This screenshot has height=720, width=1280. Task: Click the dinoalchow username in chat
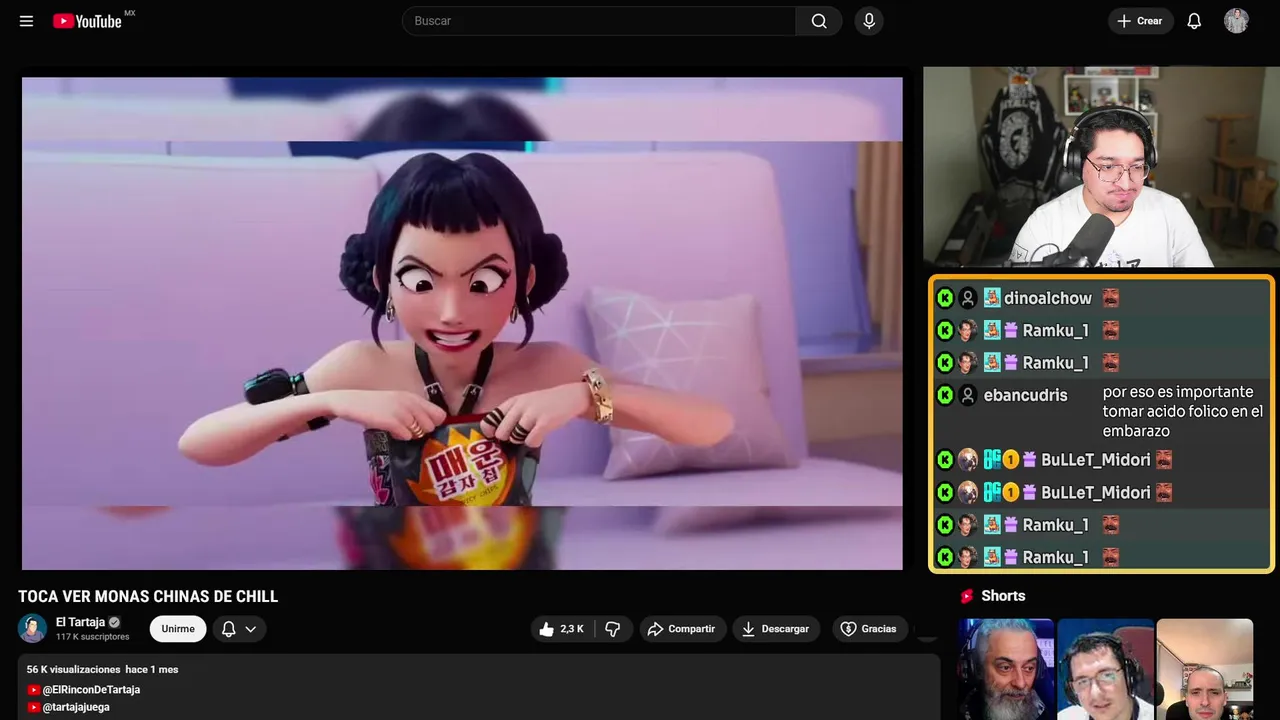[1048, 298]
